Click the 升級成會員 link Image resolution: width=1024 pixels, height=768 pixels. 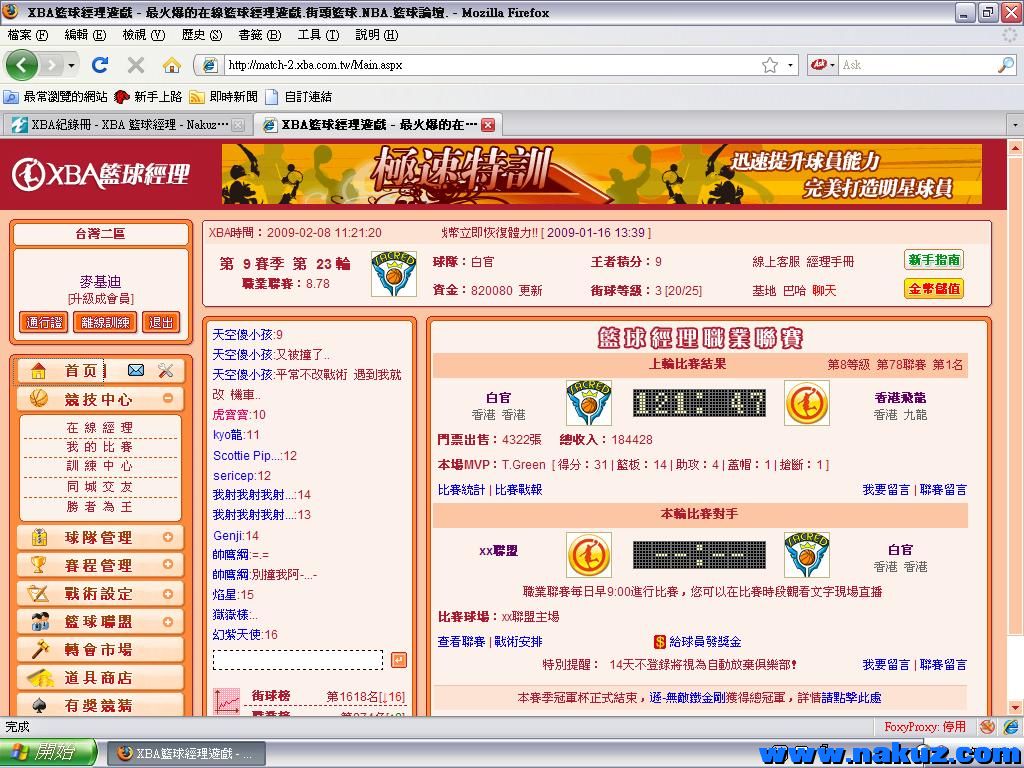pos(101,299)
